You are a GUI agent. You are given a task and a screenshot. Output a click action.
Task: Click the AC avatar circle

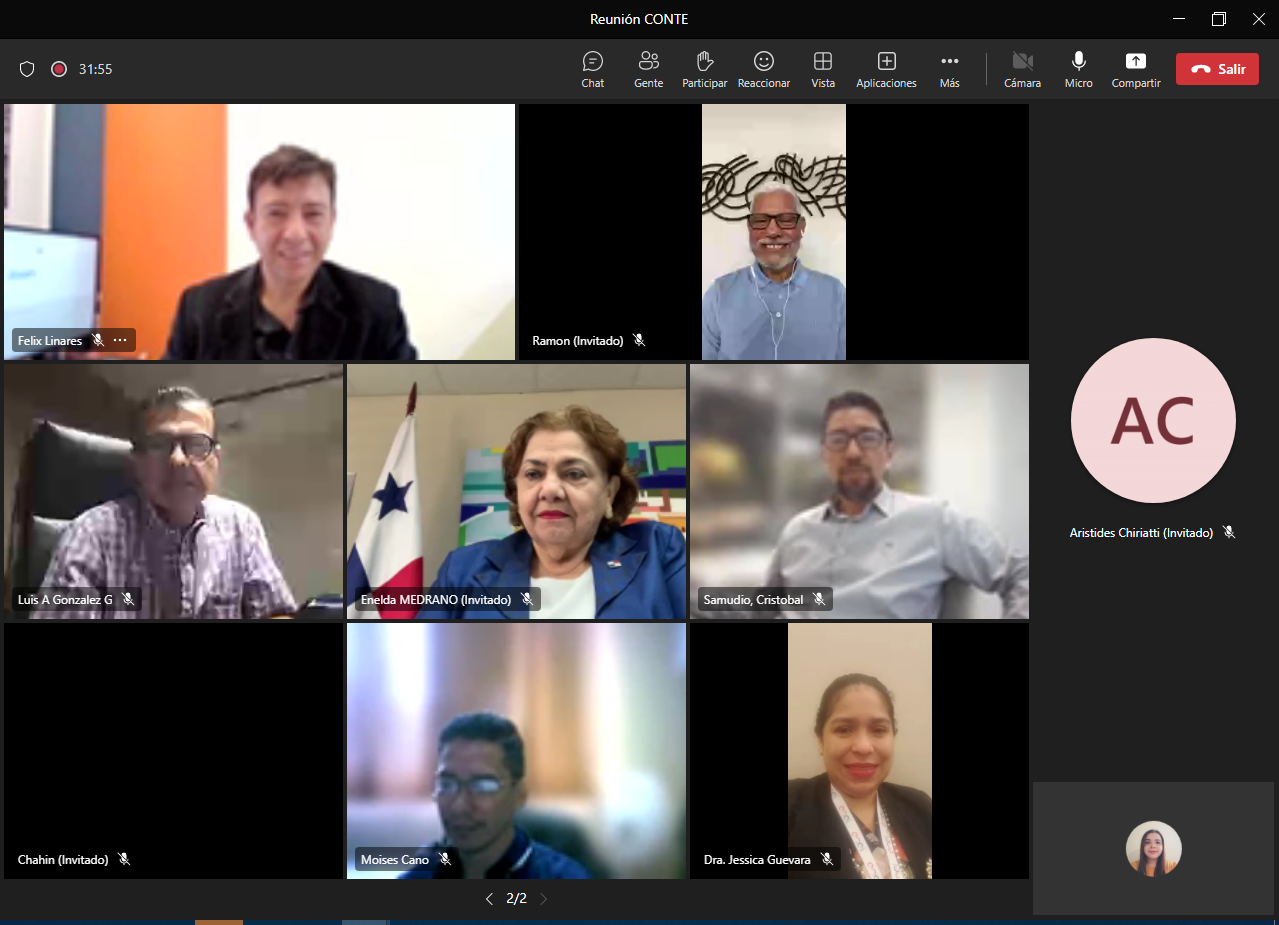pos(1153,420)
